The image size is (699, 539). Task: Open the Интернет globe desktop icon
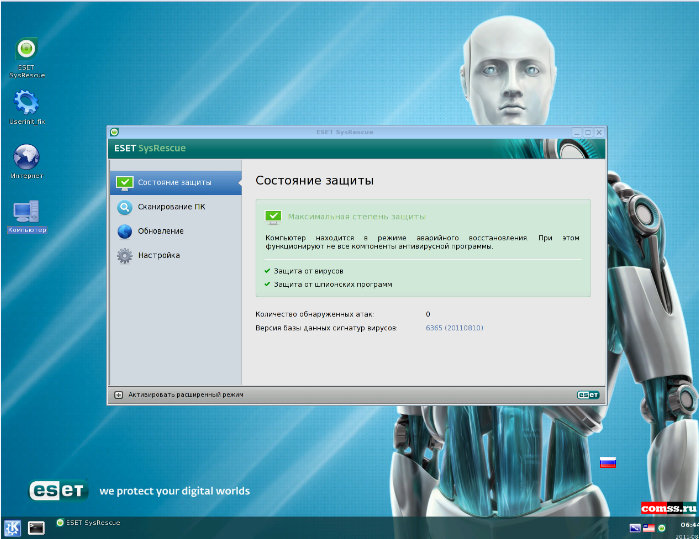(26, 161)
